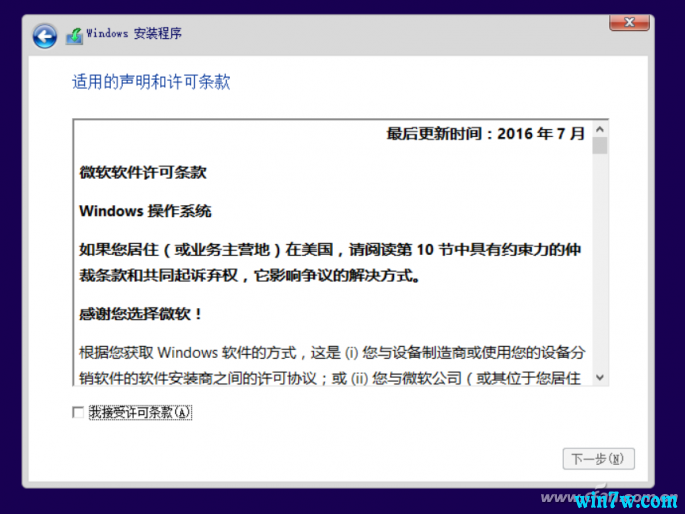Click the 下一步(N) button

coord(599,459)
